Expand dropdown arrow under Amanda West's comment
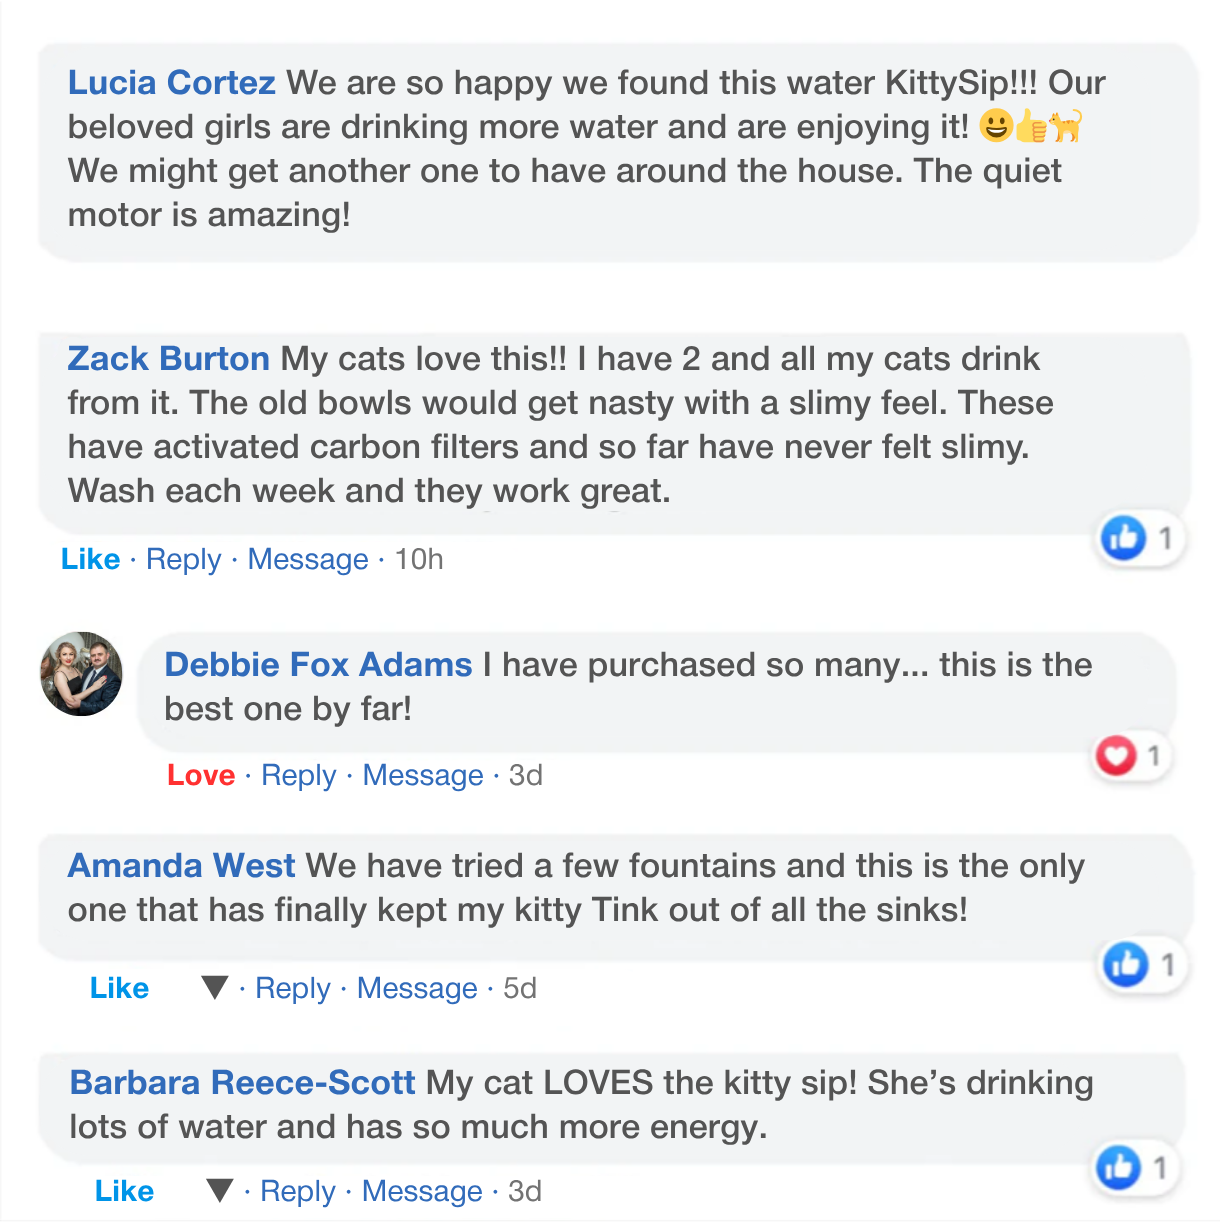This screenshot has height=1223, width=1220. coord(215,988)
